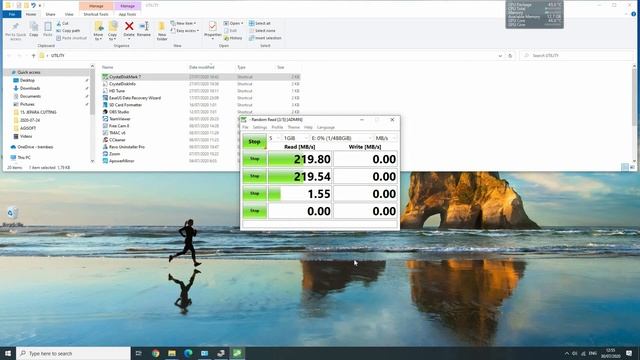Click Cut in the Clipboard group
Image resolution: width=640 pixels, height=360 pixels.
(62, 23)
